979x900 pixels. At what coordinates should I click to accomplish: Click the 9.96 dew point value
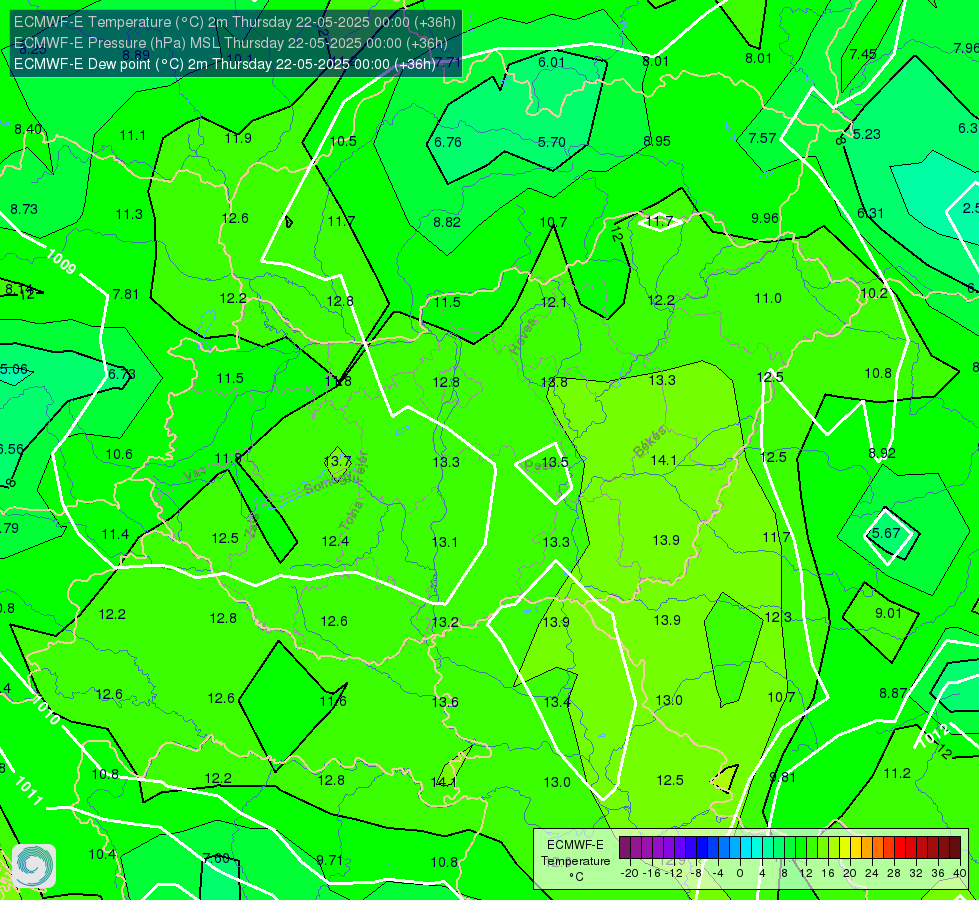point(765,218)
